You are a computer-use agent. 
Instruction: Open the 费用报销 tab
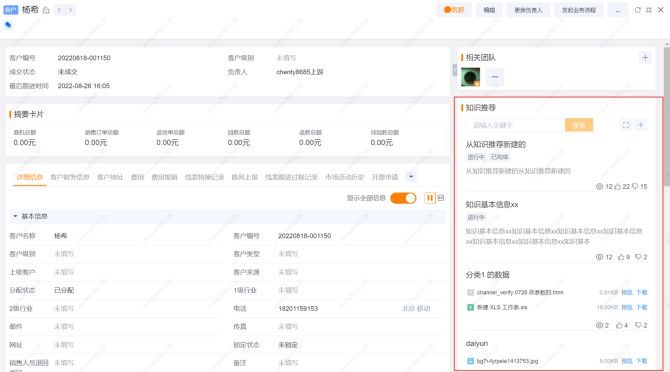pyautogui.click(x=164, y=177)
